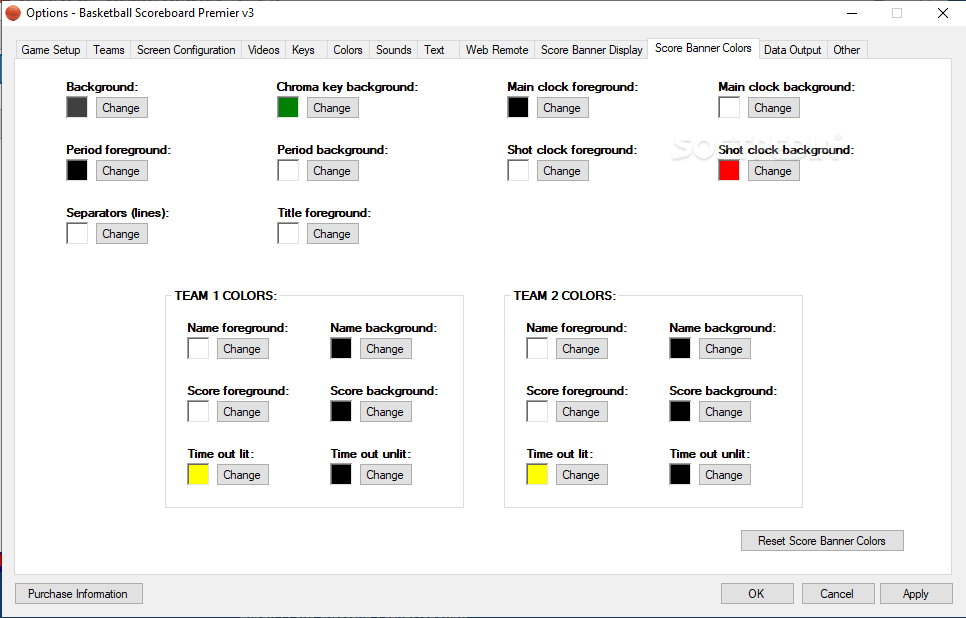Change Team 1 Name foreground color

point(243,349)
